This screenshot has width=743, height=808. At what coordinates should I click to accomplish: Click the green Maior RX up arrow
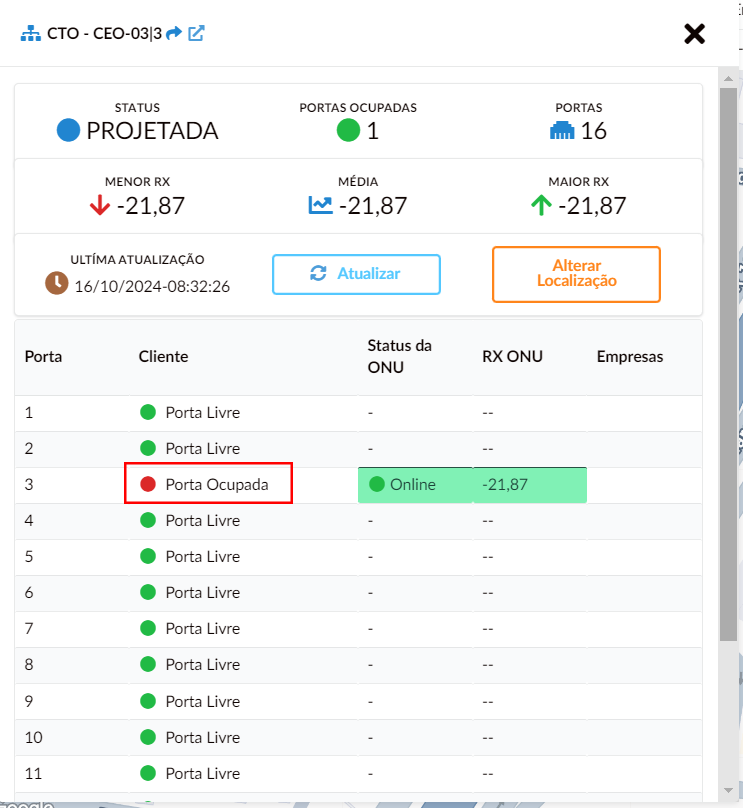tap(541, 205)
